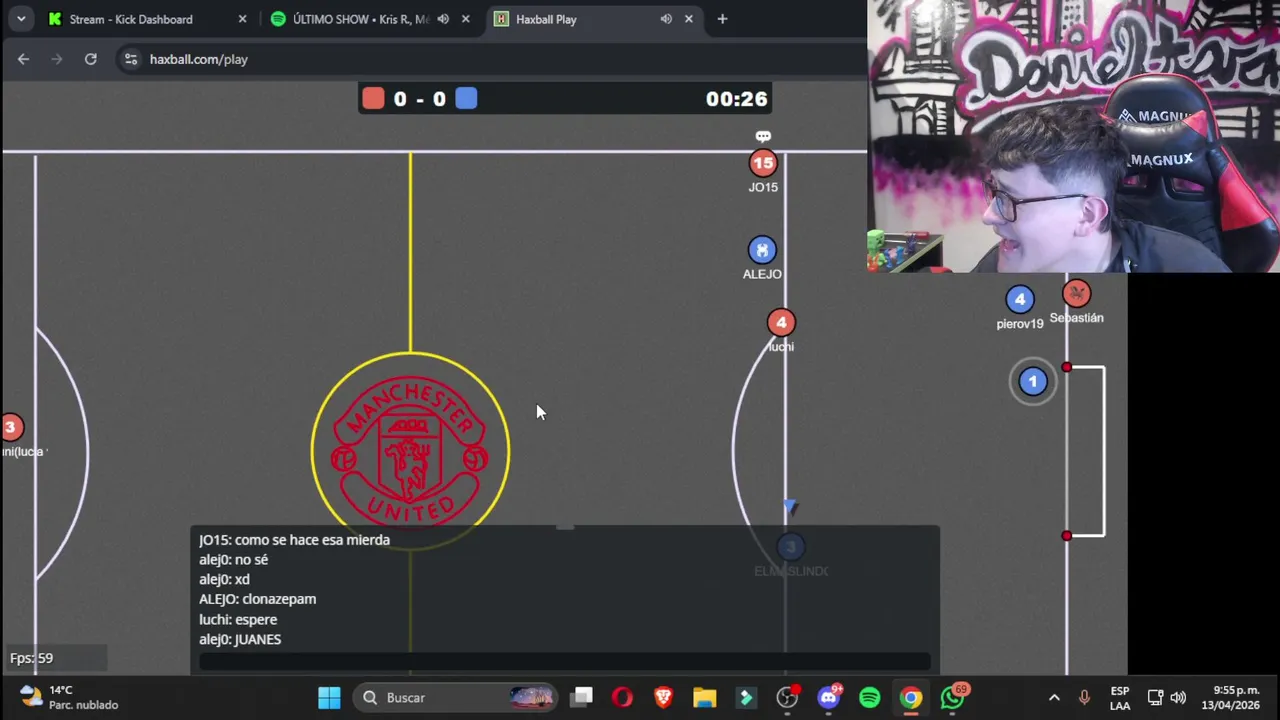Close the Haxball Play tab
1280x720 pixels.
tap(688, 19)
